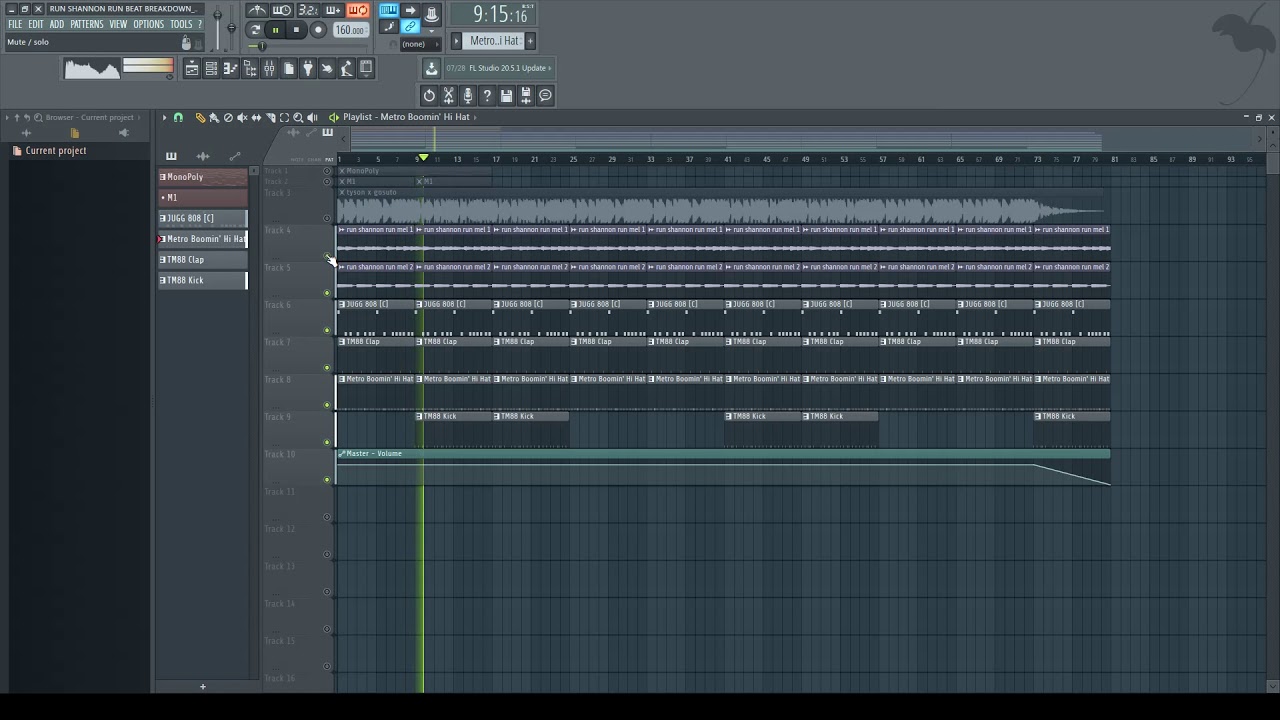This screenshot has width=1280, height=720.
Task: Choose the Select tool in Playlist toolbar
Action: point(284,117)
